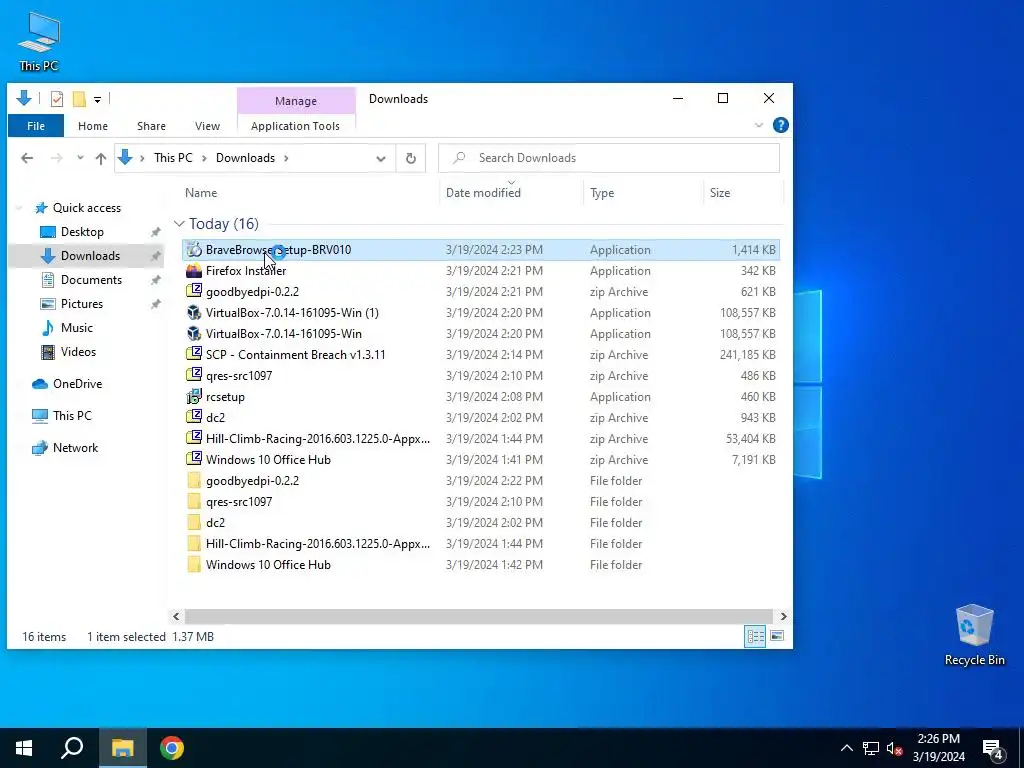Screen dimensions: 1024x768
Task: Open the Customize Quick Access Toolbar dropdown
Action: coord(97,100)
